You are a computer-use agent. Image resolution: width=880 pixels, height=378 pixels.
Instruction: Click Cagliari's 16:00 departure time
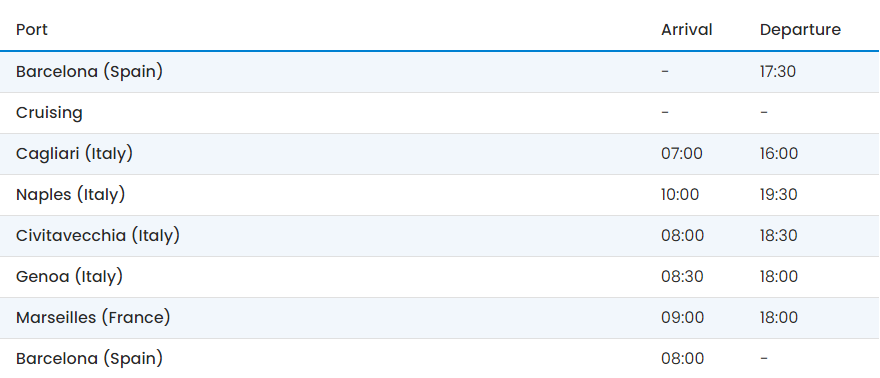point(779,154)
